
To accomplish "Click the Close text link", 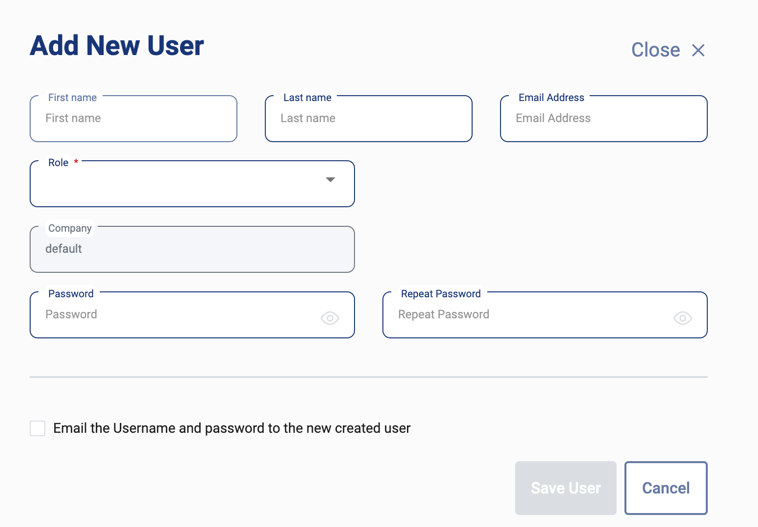I will [x=655, y=50].
